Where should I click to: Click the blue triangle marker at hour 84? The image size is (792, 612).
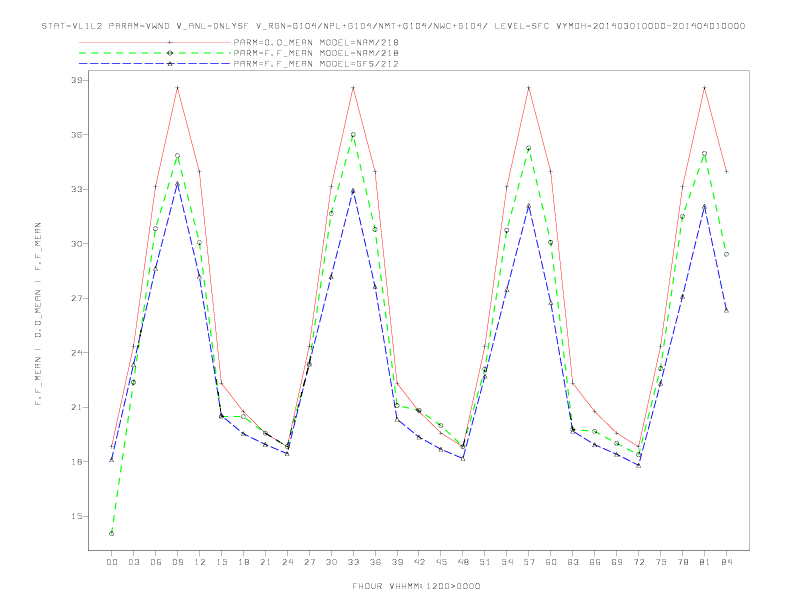click(726, 311)
